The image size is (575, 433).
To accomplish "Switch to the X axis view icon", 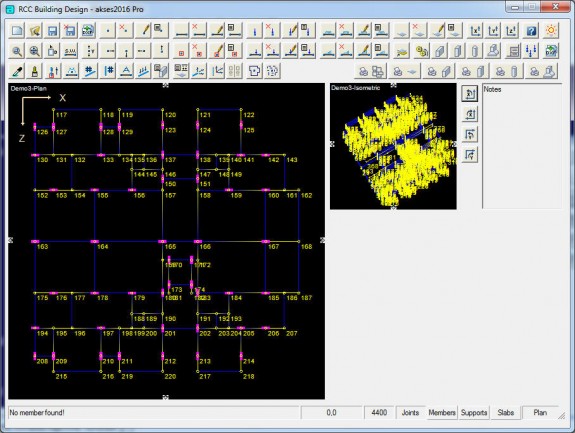I will click(476, 30).
